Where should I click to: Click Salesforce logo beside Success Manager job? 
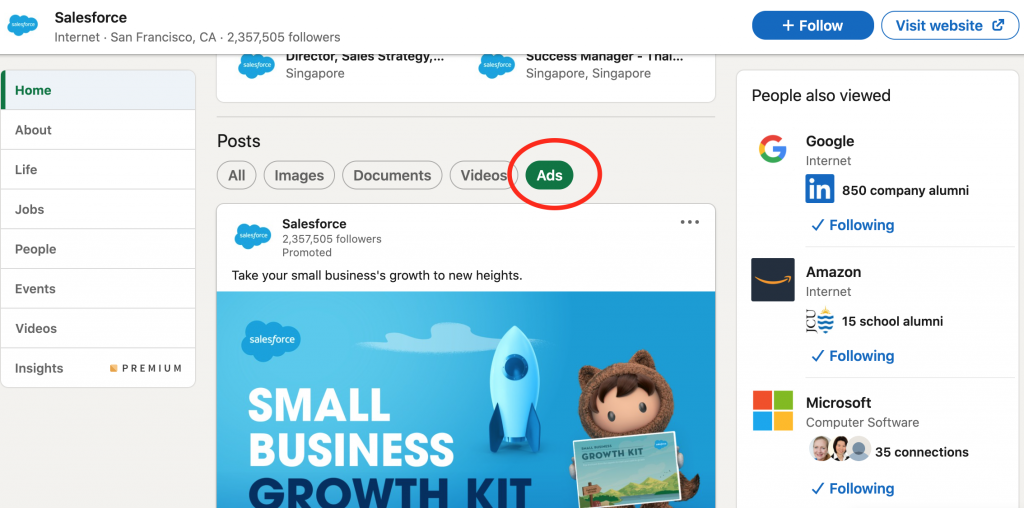496,66
